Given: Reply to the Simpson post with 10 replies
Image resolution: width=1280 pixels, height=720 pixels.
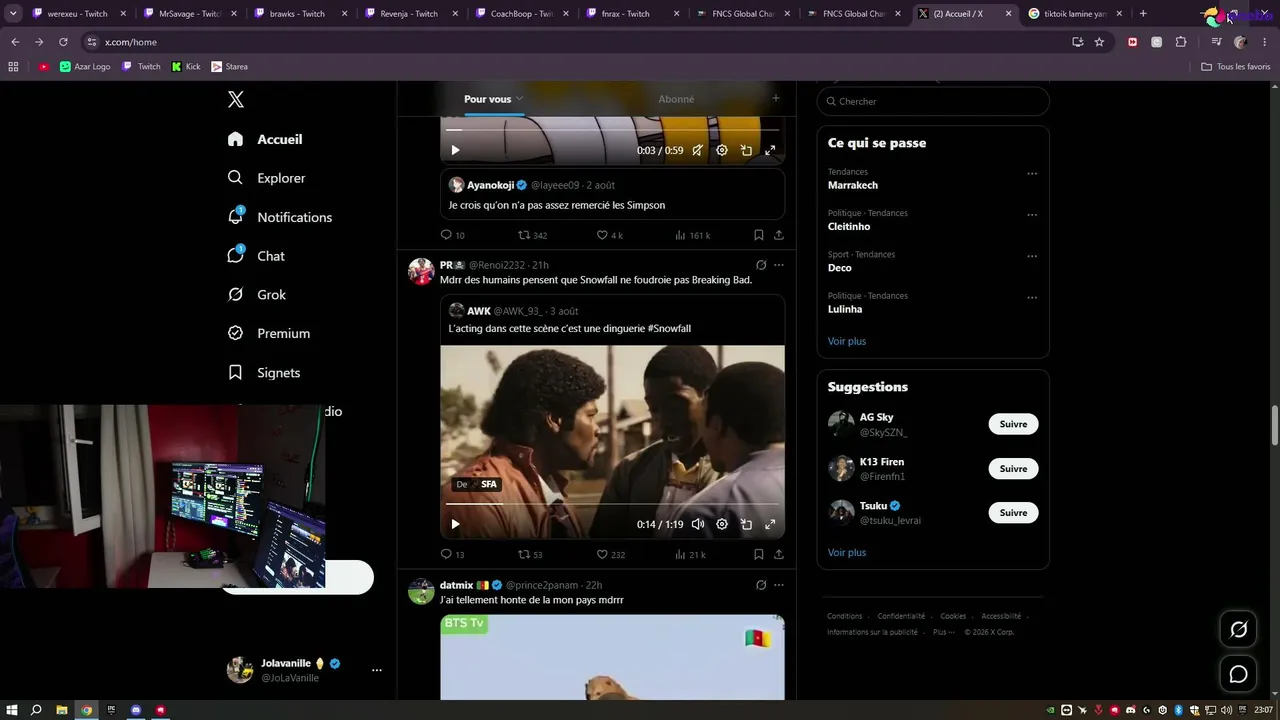Looking at the screenshot, I should click(x=452, y=235).
